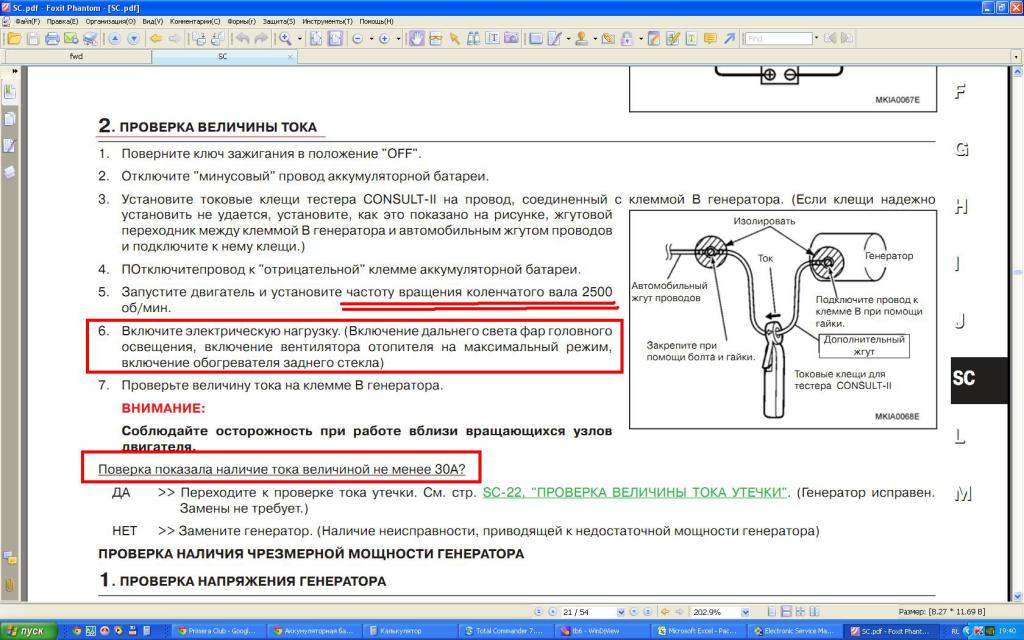The height and width of the screenshot is (640, 1024).
Task: Open the Инструменты menu
Action: point(329,22)
